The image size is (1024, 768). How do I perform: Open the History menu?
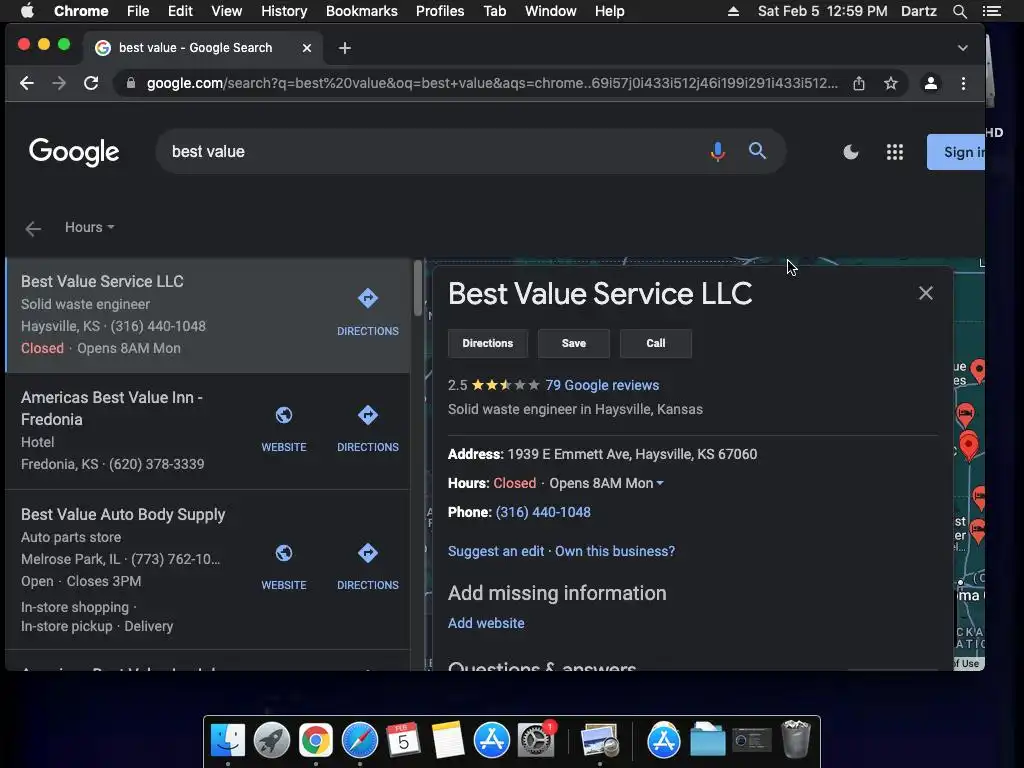[x=284, y=11]
